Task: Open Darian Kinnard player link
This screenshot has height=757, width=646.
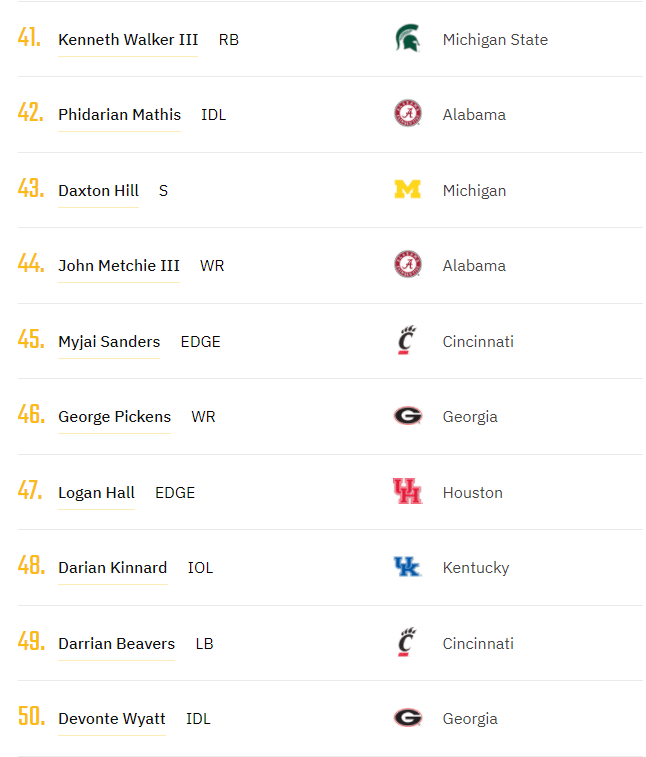Action: click(112, 568)
